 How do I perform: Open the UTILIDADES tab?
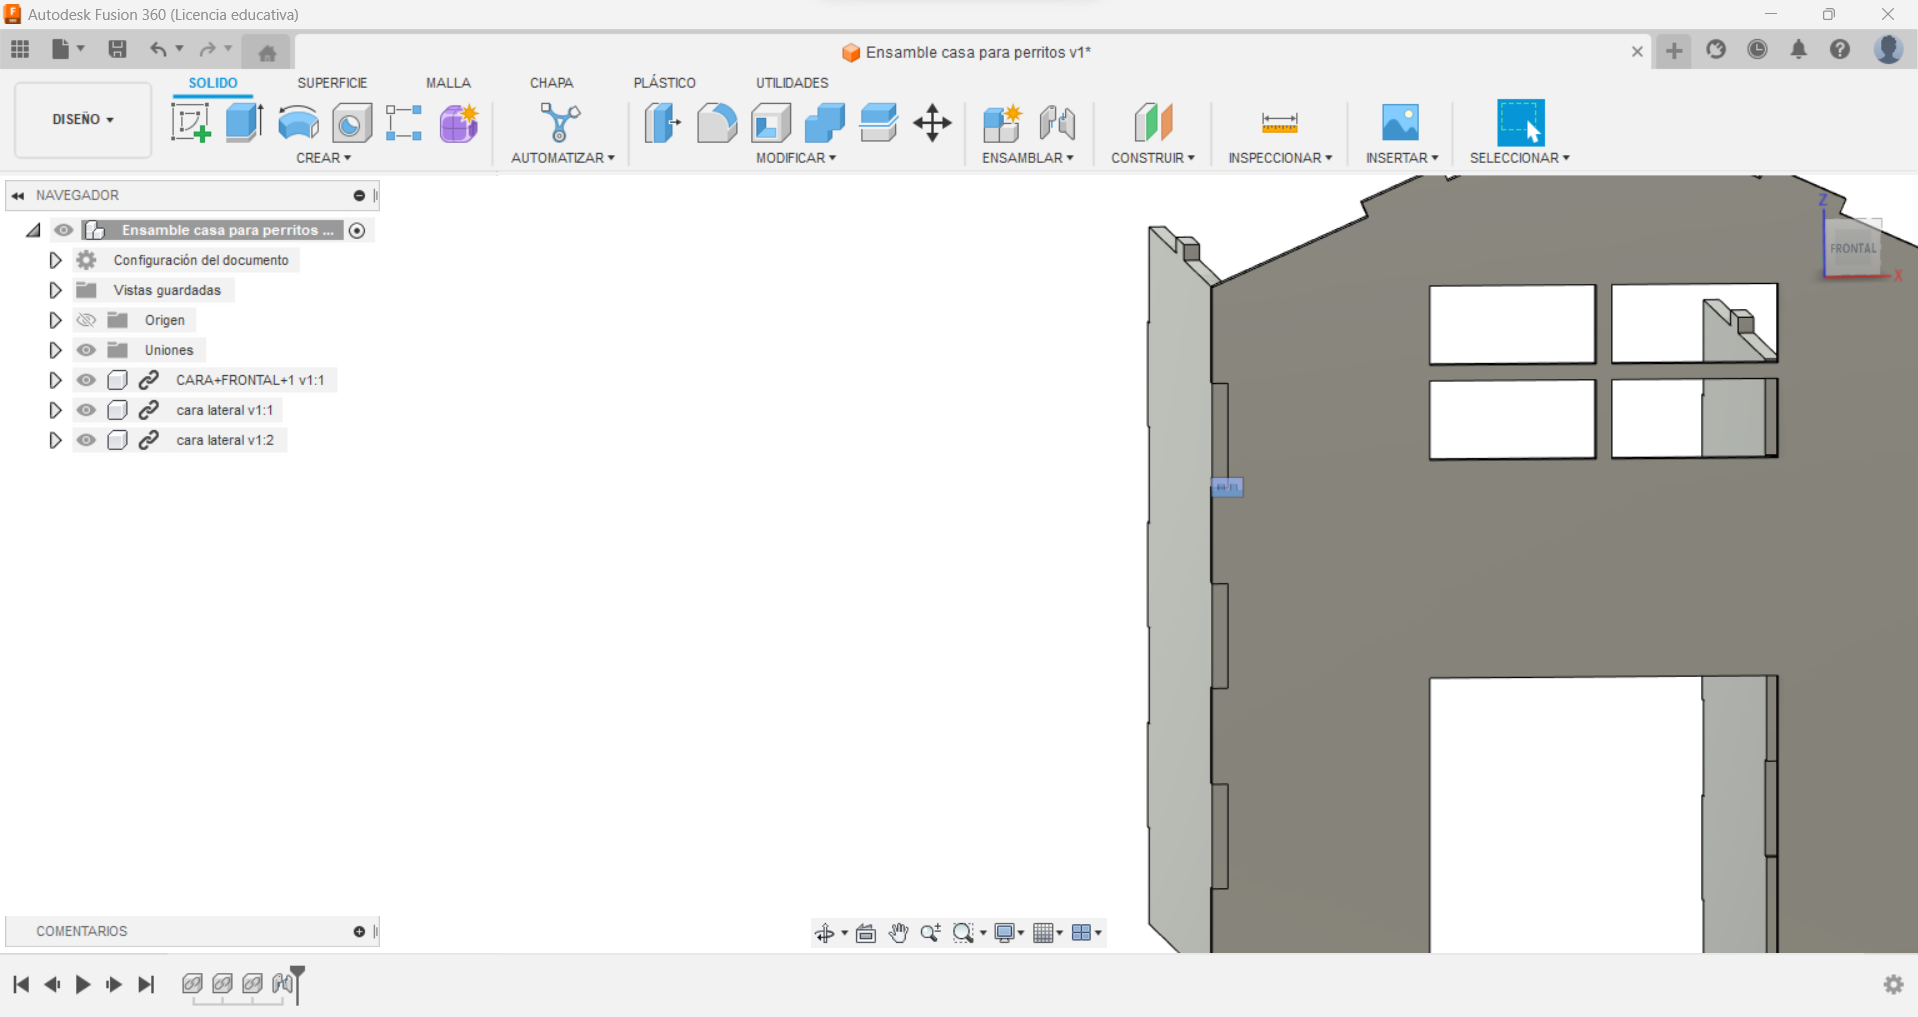coord(791,83)
